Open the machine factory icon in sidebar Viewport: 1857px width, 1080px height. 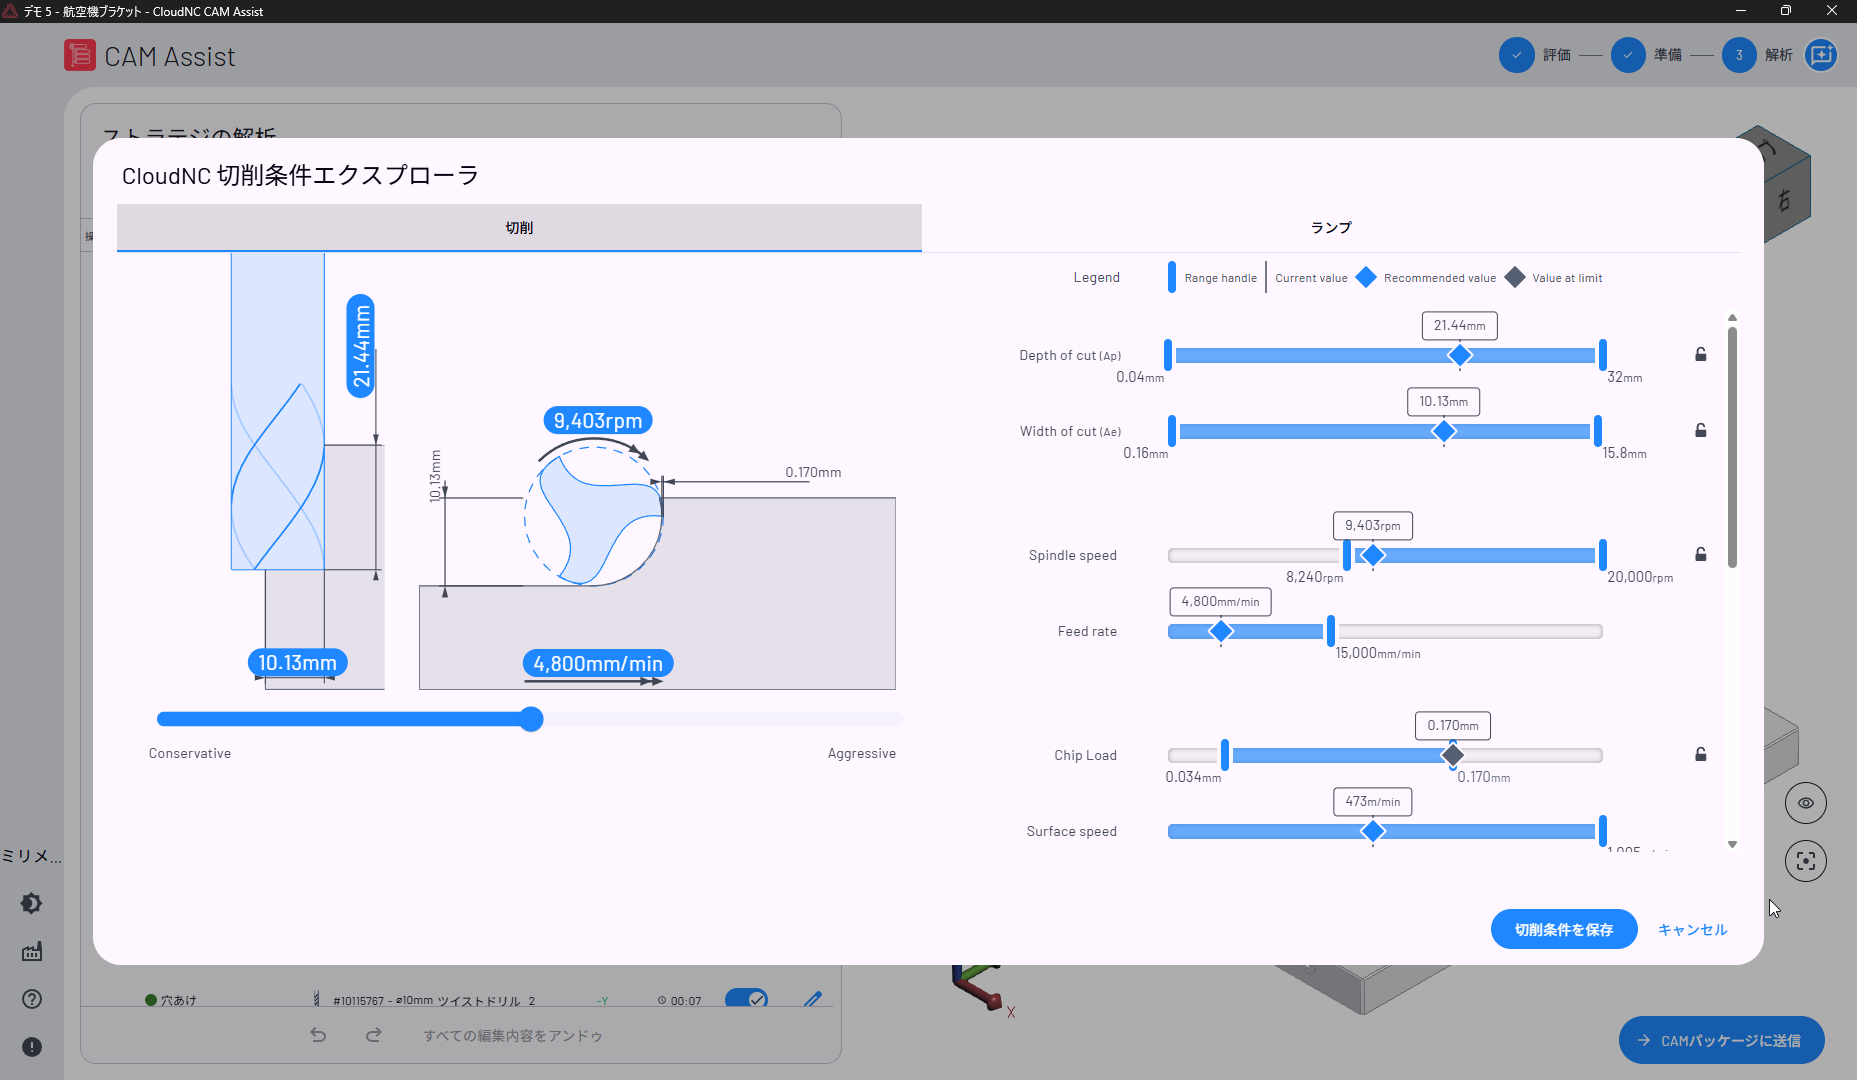[32, 952]
